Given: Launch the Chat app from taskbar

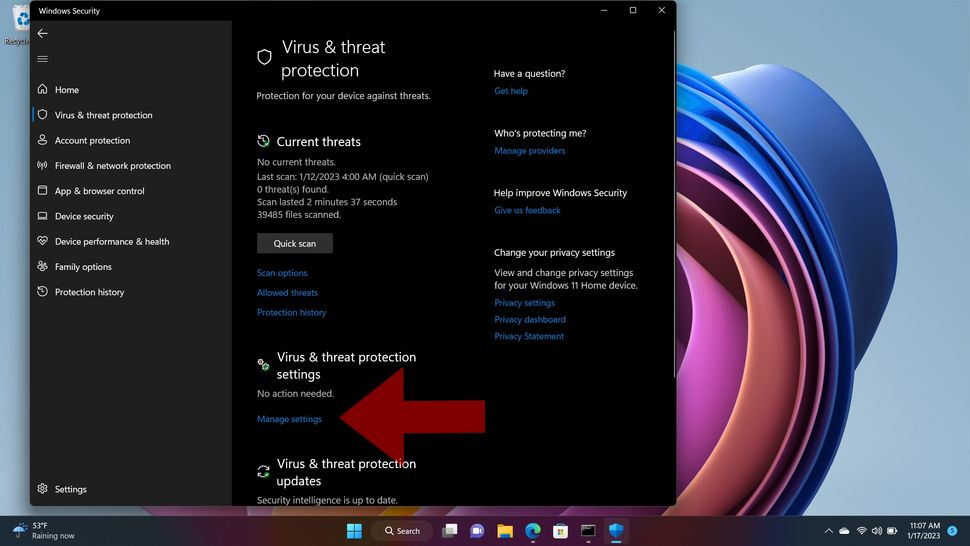Looking at the screenshot, I should tap(477, 531).
